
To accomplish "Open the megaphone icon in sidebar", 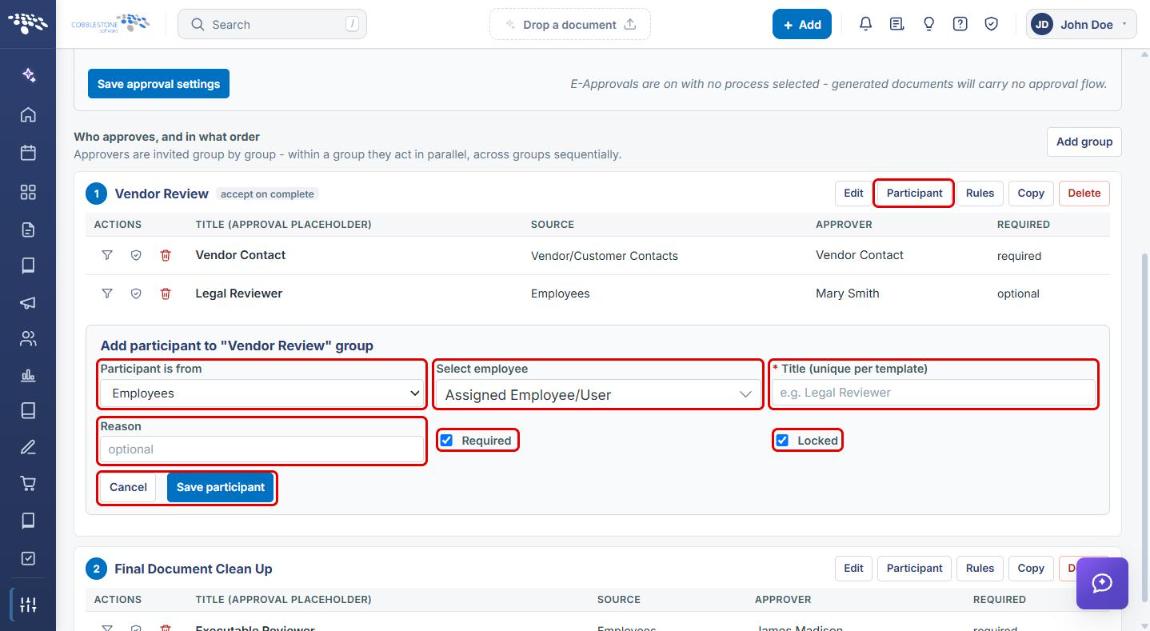I will click(28, 302).
